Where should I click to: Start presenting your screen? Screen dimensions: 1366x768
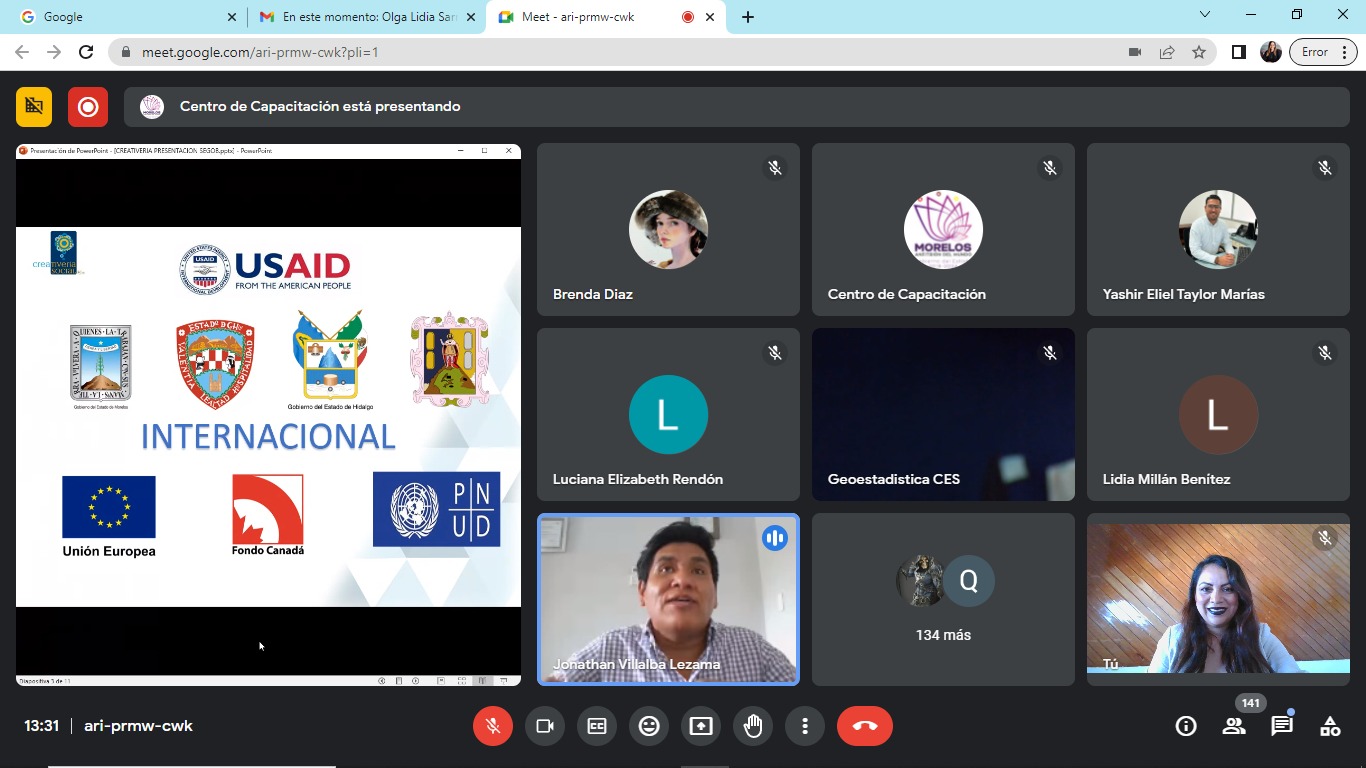(701, 726)
